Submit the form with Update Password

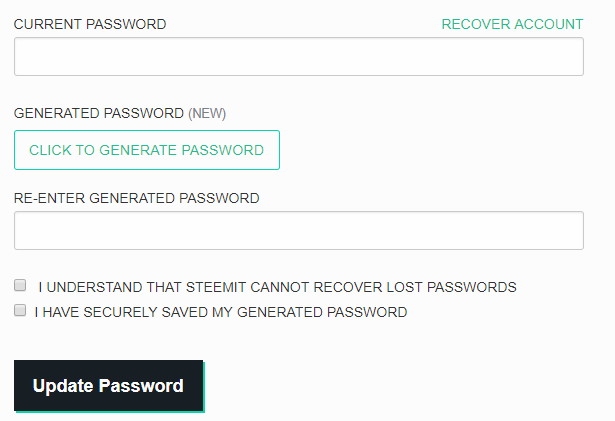pos(108,386)
